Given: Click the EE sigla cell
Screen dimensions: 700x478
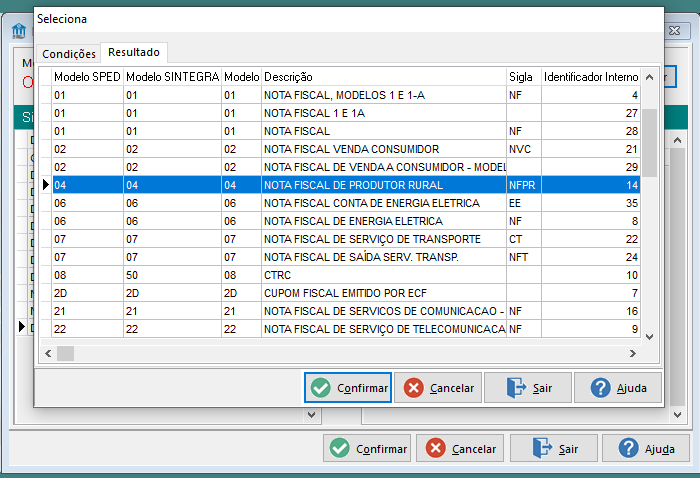Looking at the screenshot, I should [x=524, y=203].
